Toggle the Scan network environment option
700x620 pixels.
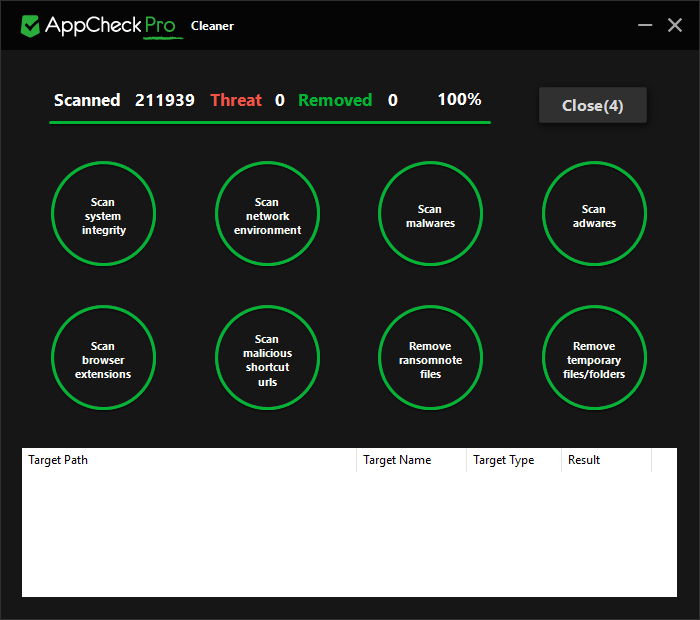[x=267, y=215]
